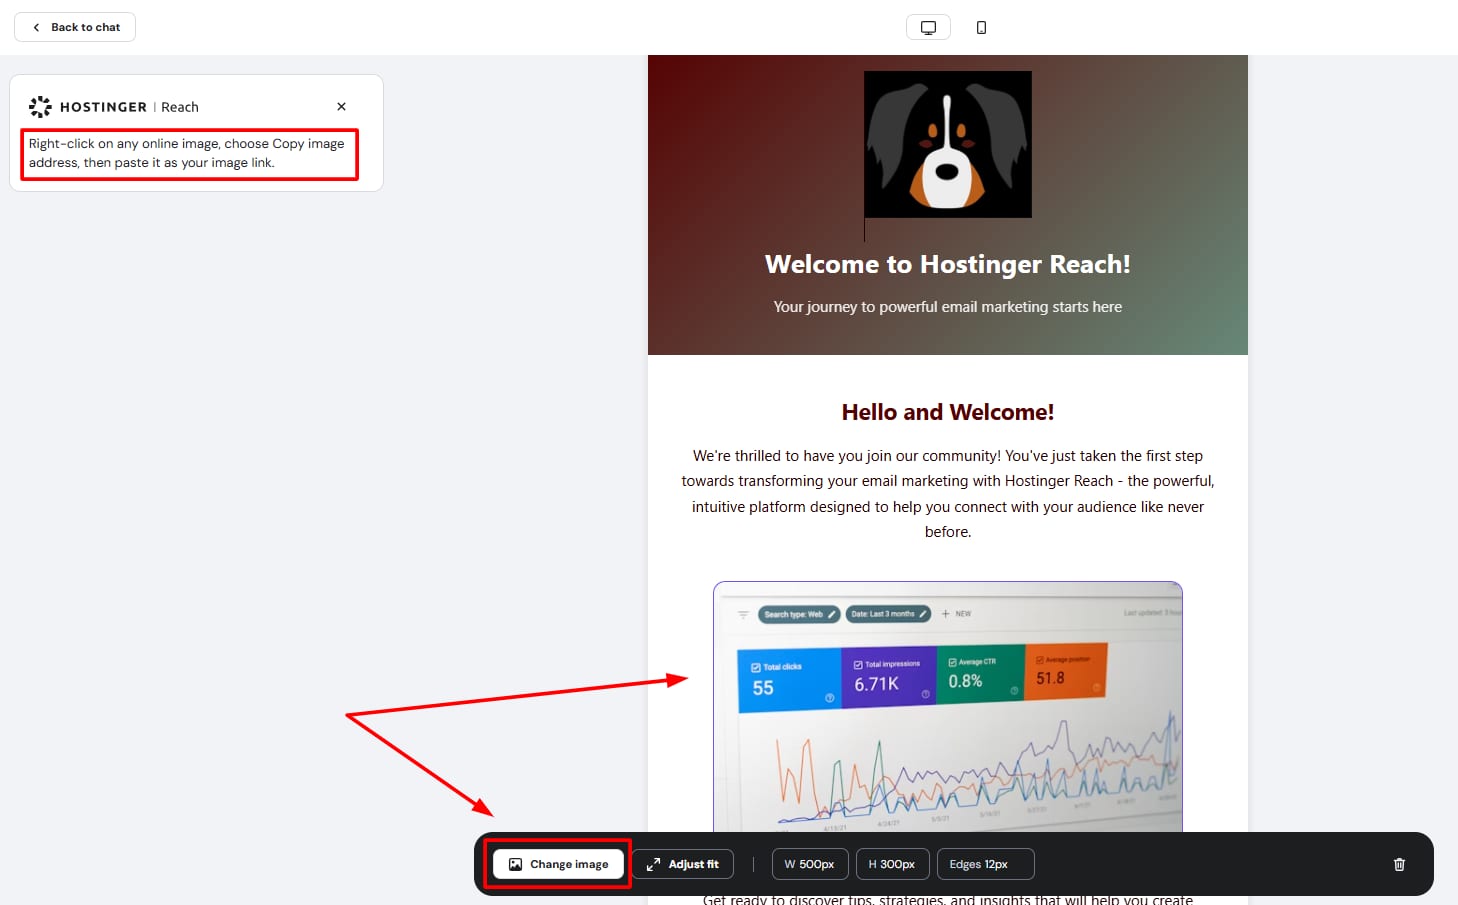Switch to desktop preview
Viewport: 1458px width, 905px height.
[x=928, y=27]
